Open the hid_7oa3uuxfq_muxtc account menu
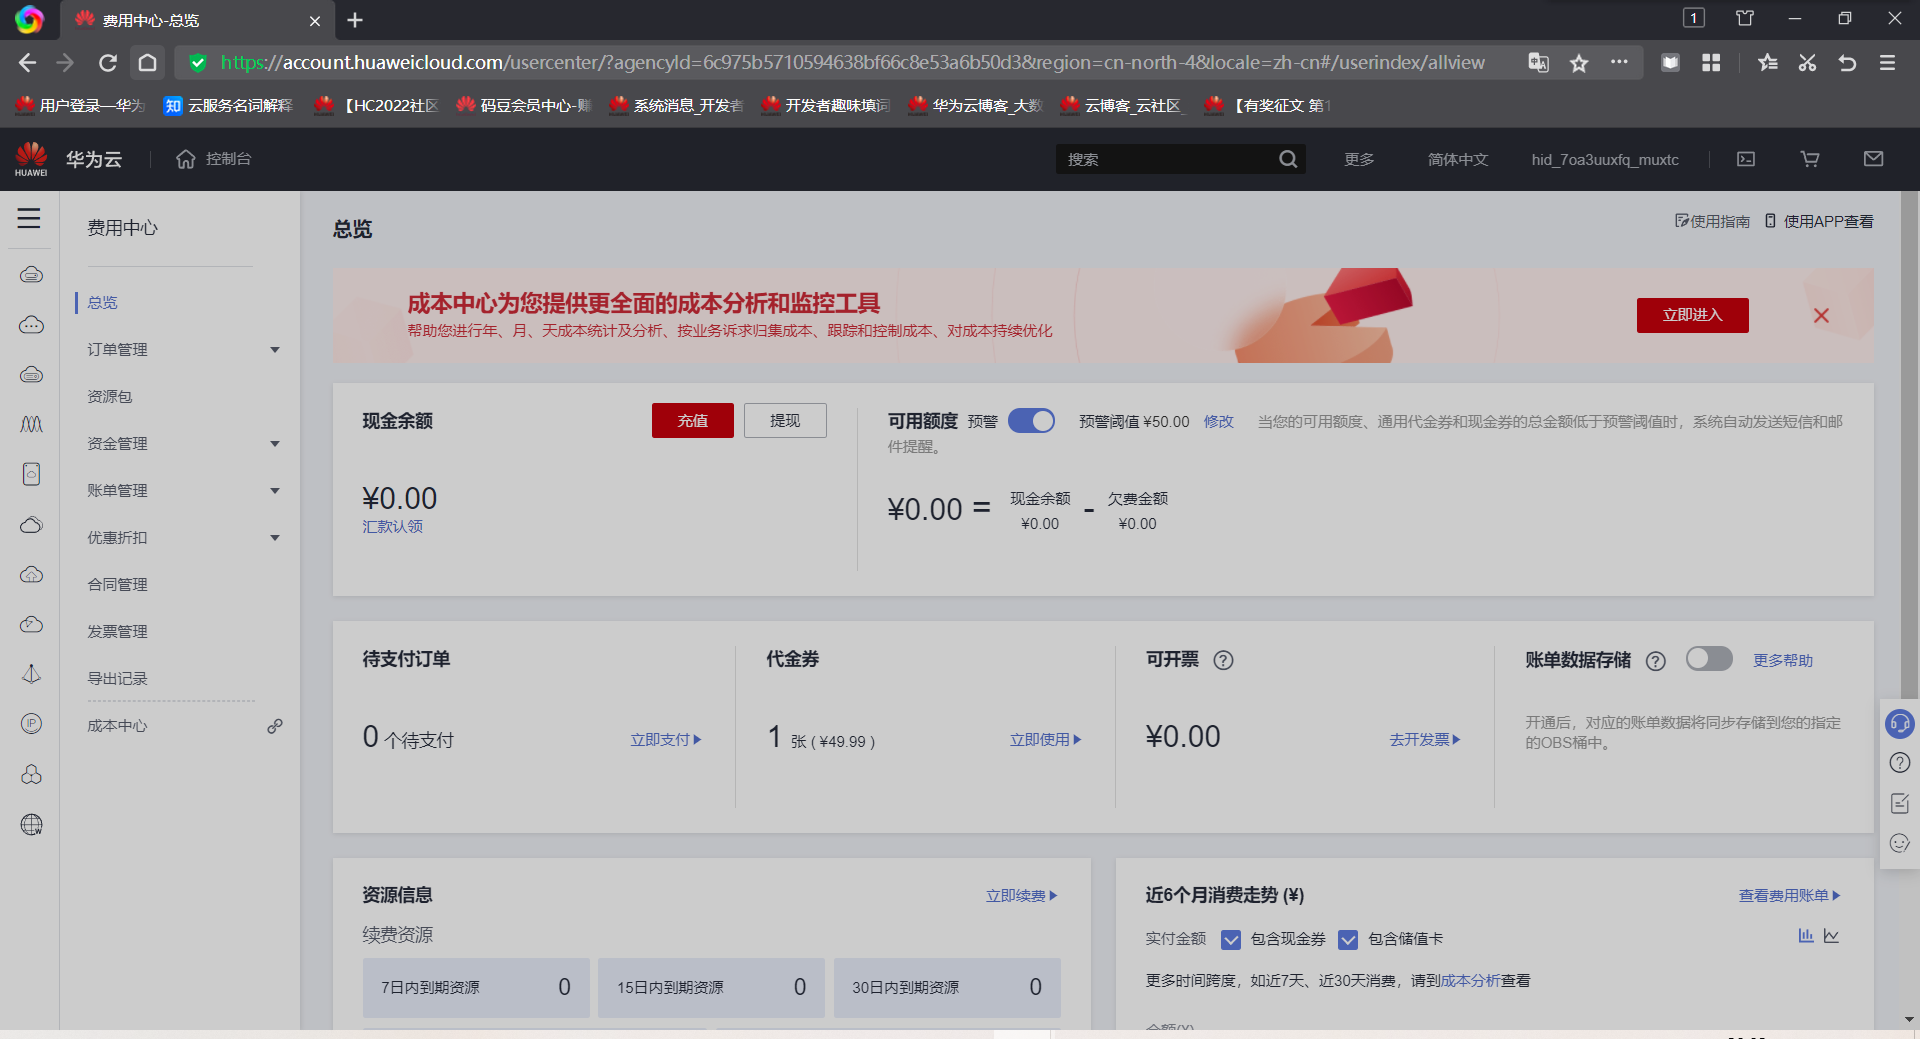Screen dimensions: 1920x1039 (1605, 160)
